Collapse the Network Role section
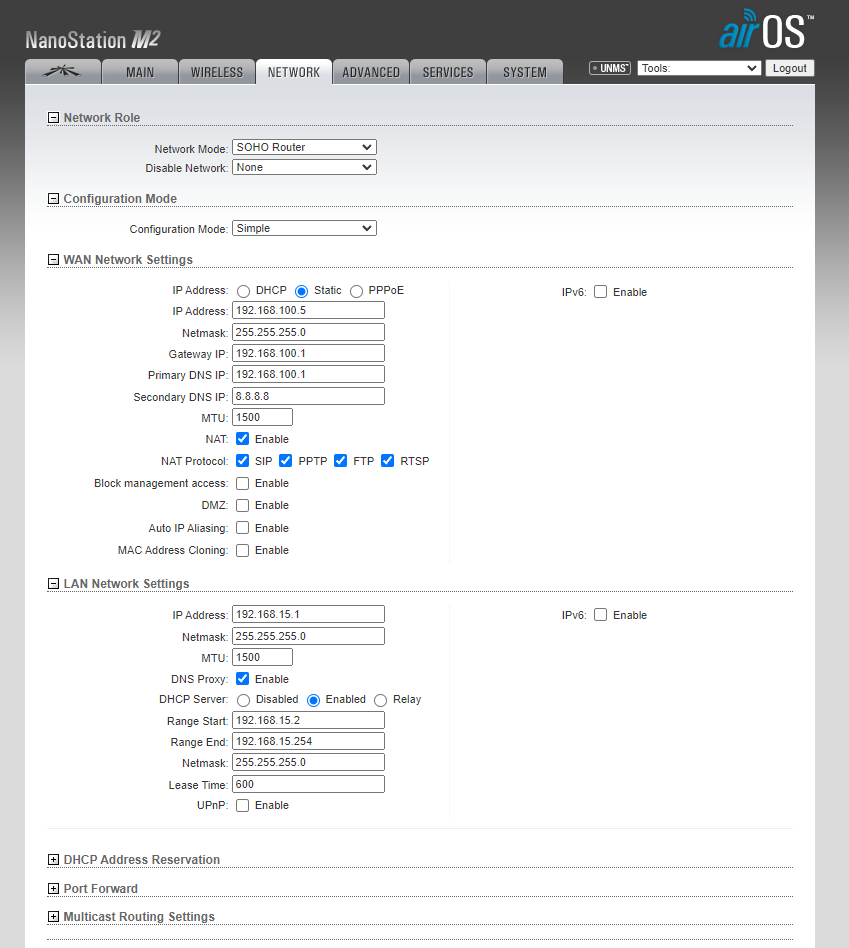 [53, 118]
